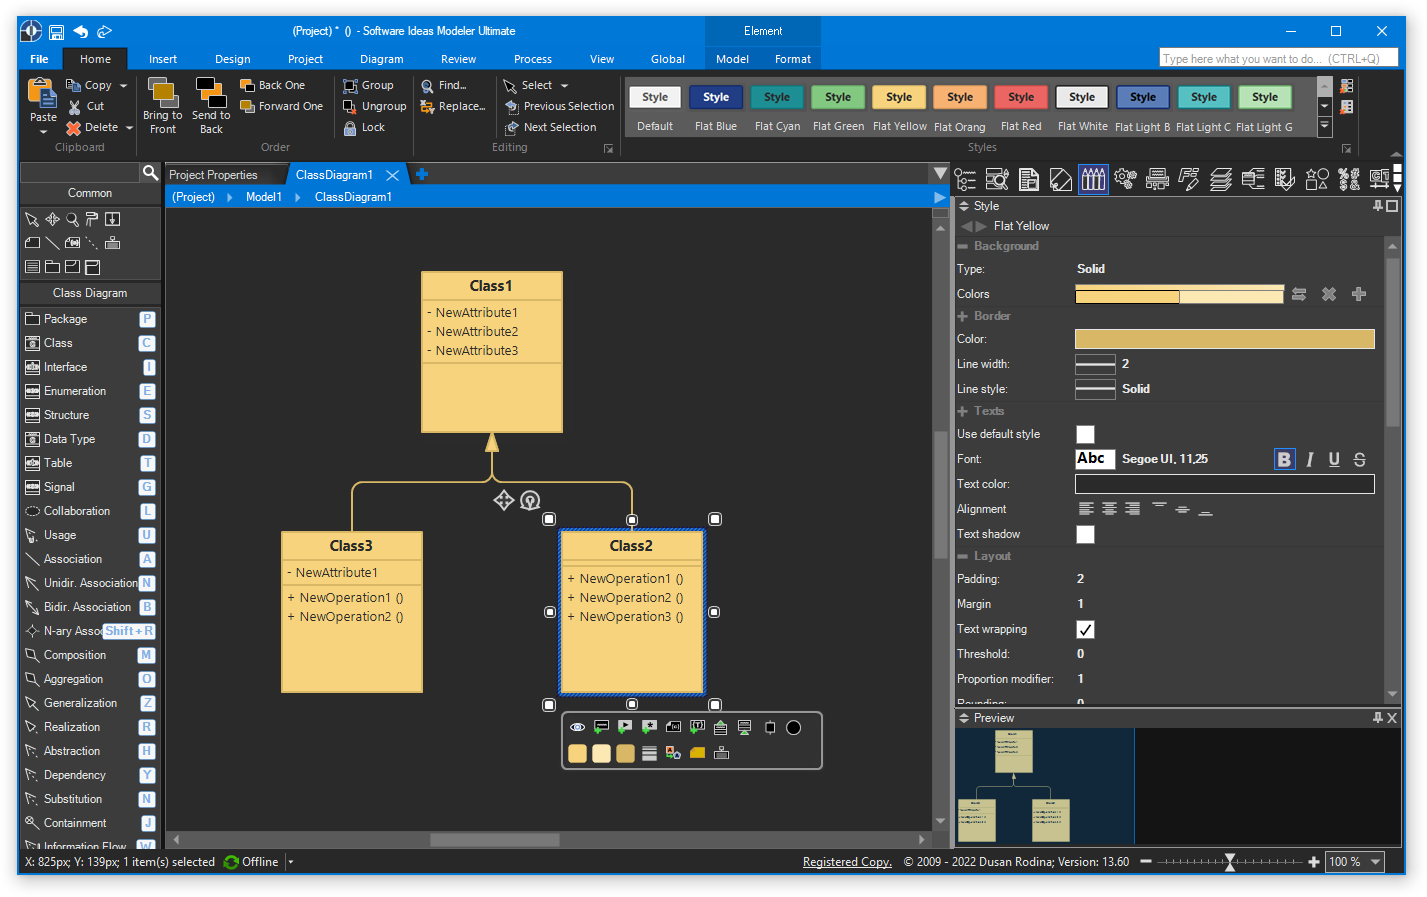The width and height of the screenshot is (1427, 897).
Task: Open the print settings icon in the right toolbar
Action: coord(1157,179)
